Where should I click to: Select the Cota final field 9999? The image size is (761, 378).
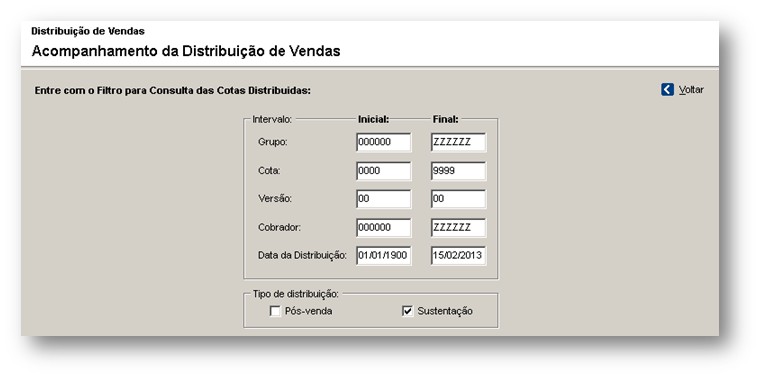(x=458, y=171)
